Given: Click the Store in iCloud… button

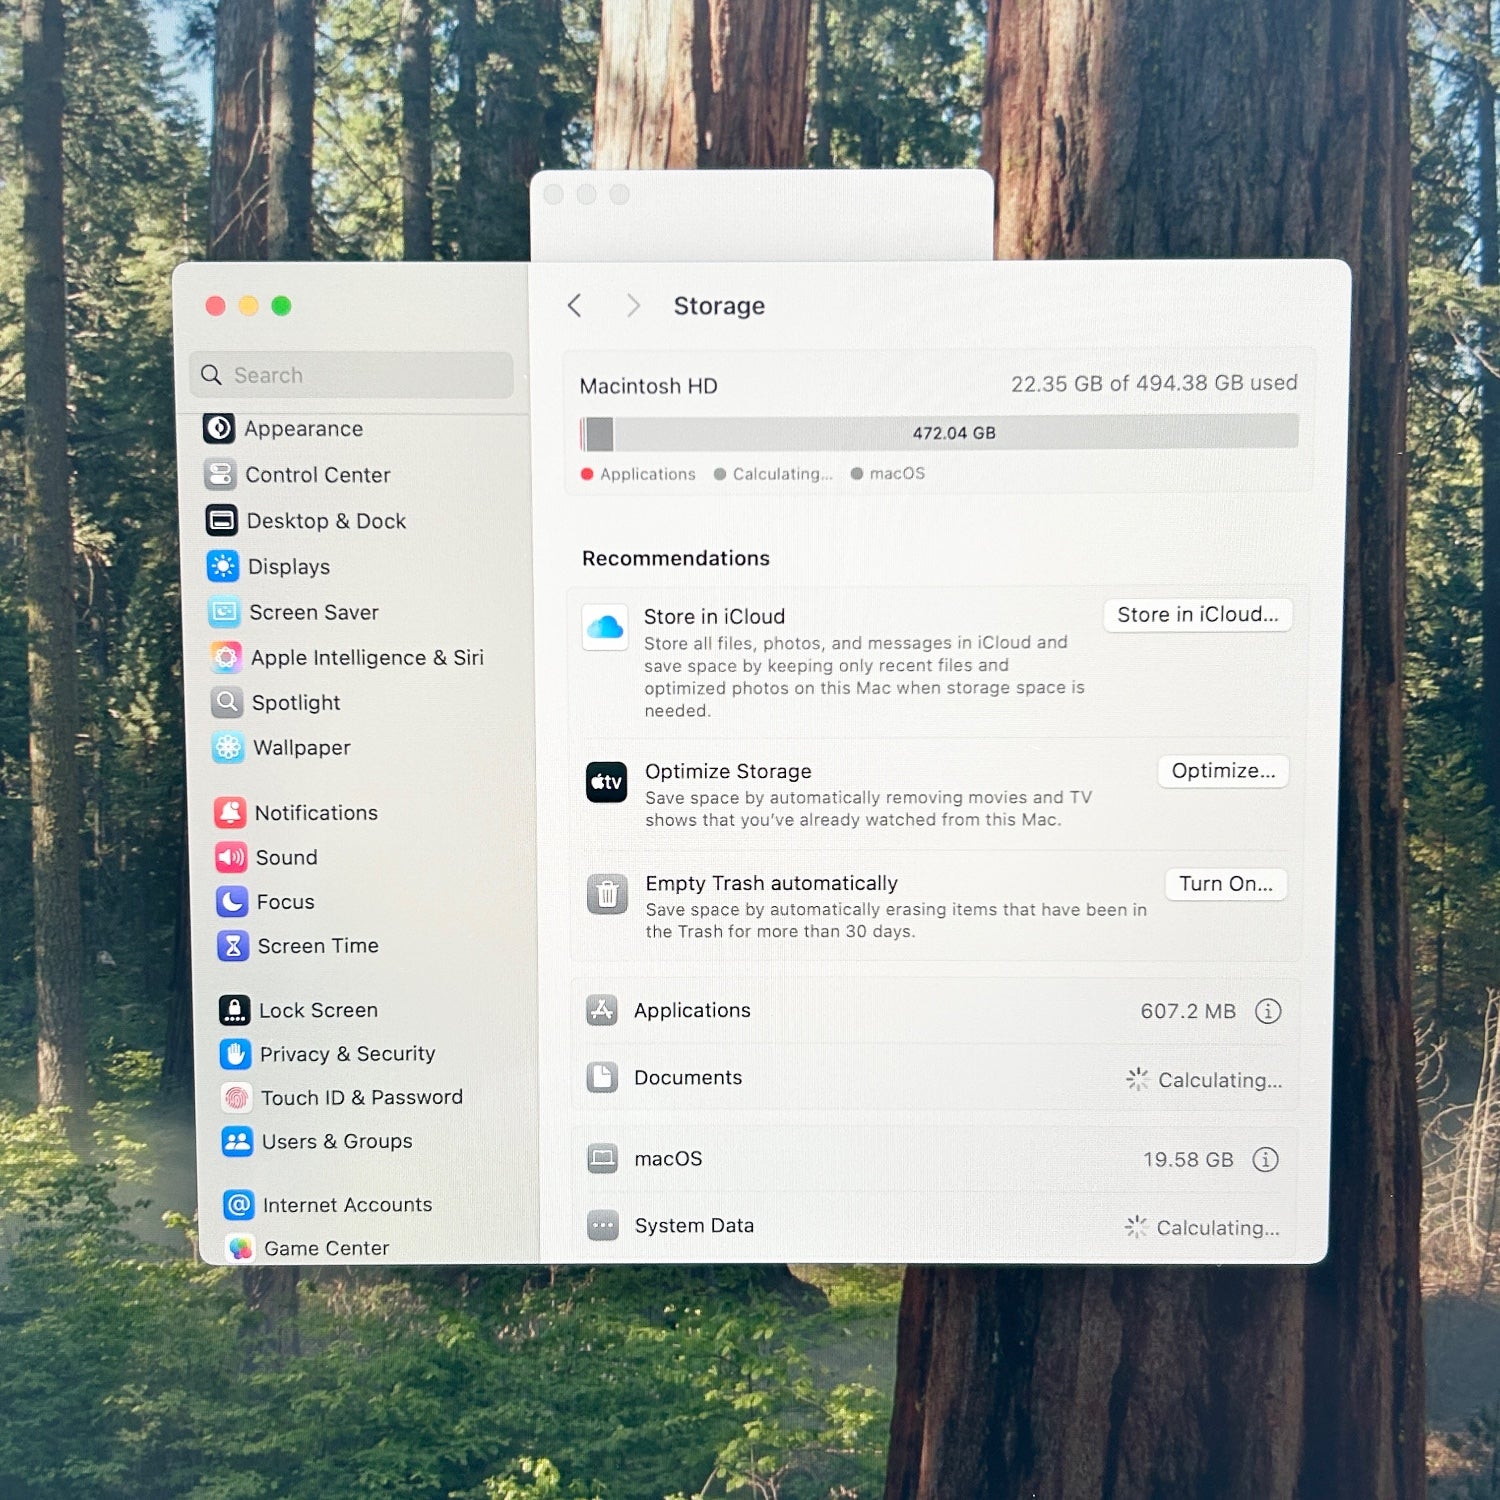Looking at the screenshot, I should [1197, 615].
